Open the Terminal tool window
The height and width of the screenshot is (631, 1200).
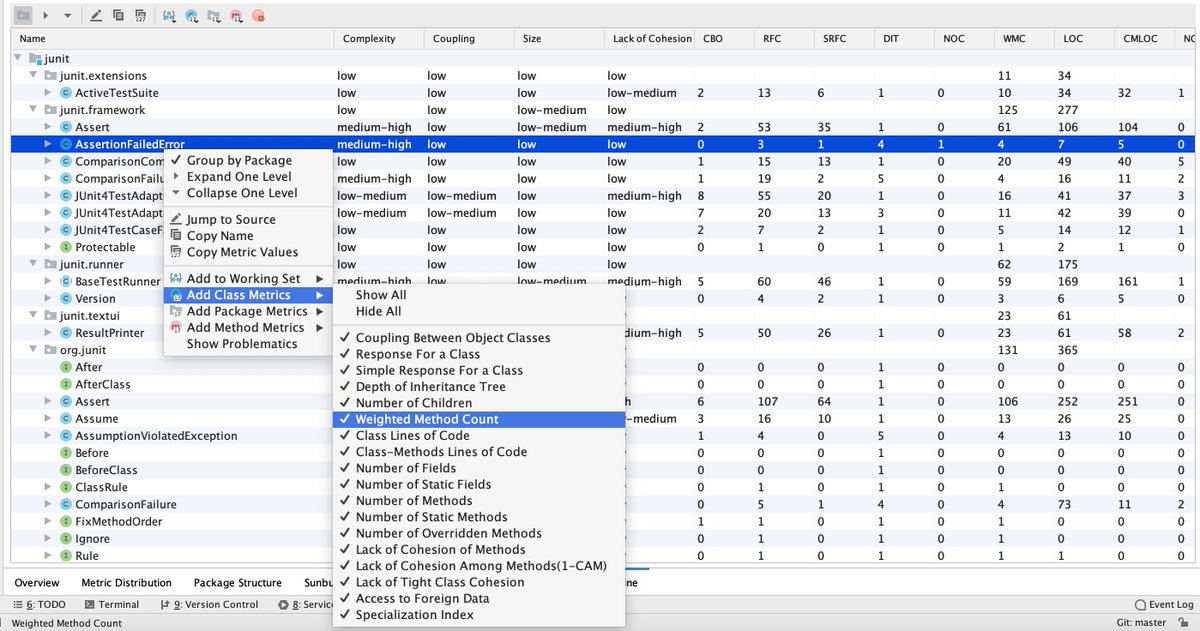pyautogui.click(x=112, y=605)
